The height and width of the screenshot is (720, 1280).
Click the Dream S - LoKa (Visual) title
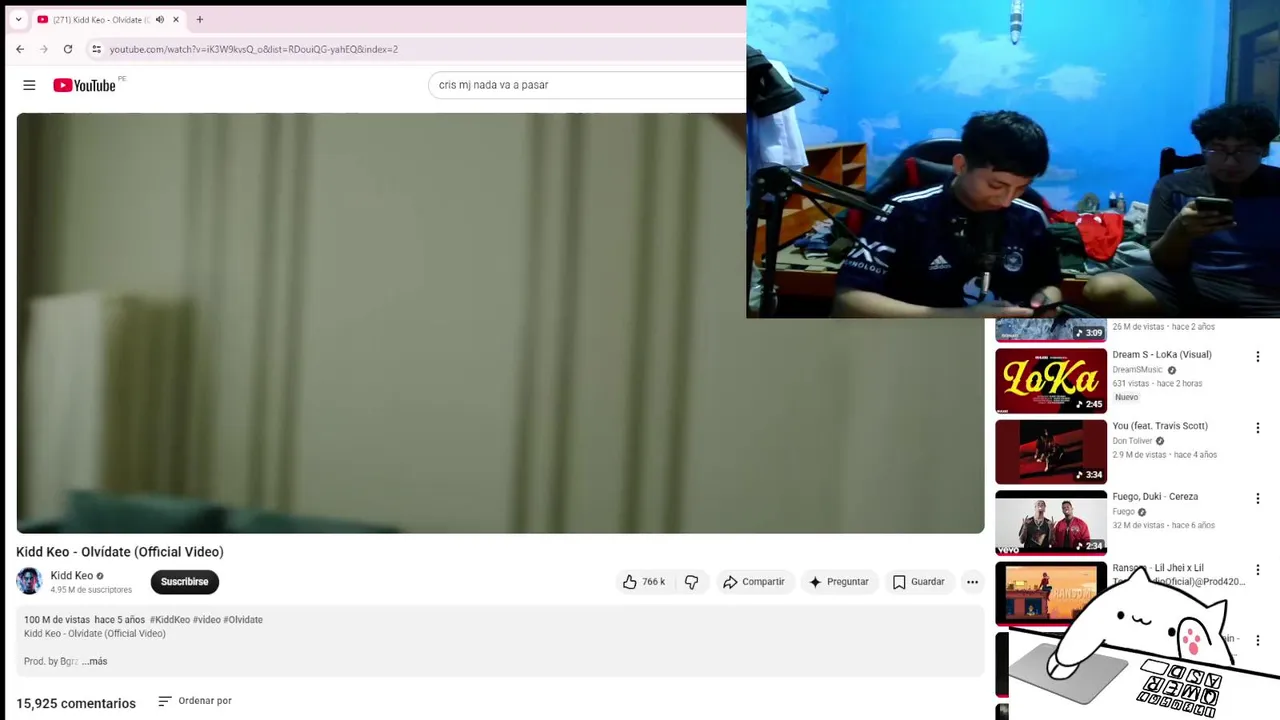click(1162, 354)
